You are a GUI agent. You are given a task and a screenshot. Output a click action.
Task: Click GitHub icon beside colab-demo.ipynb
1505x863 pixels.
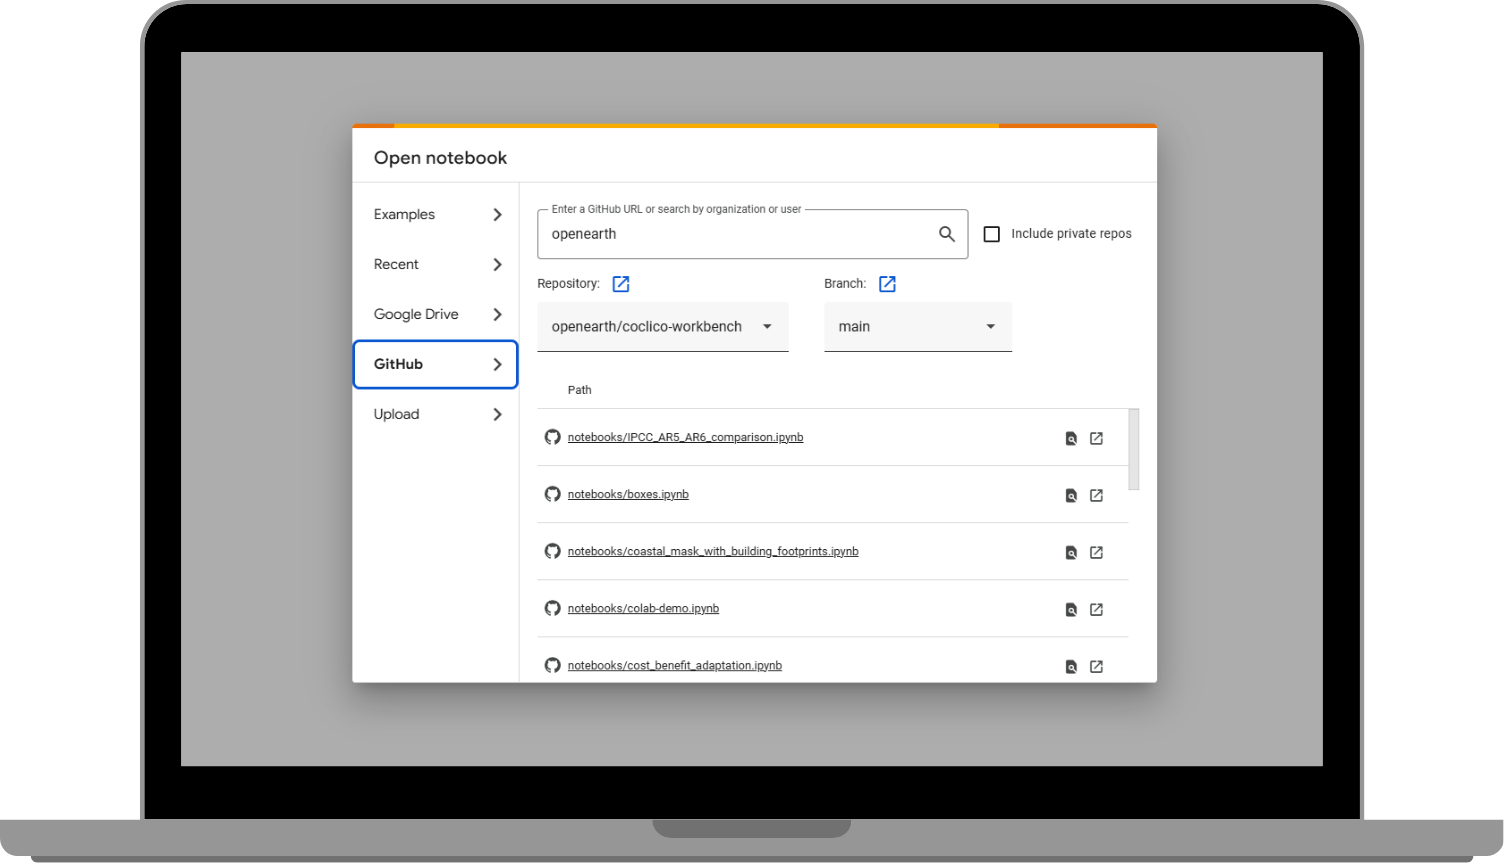[x=552, y=608]
